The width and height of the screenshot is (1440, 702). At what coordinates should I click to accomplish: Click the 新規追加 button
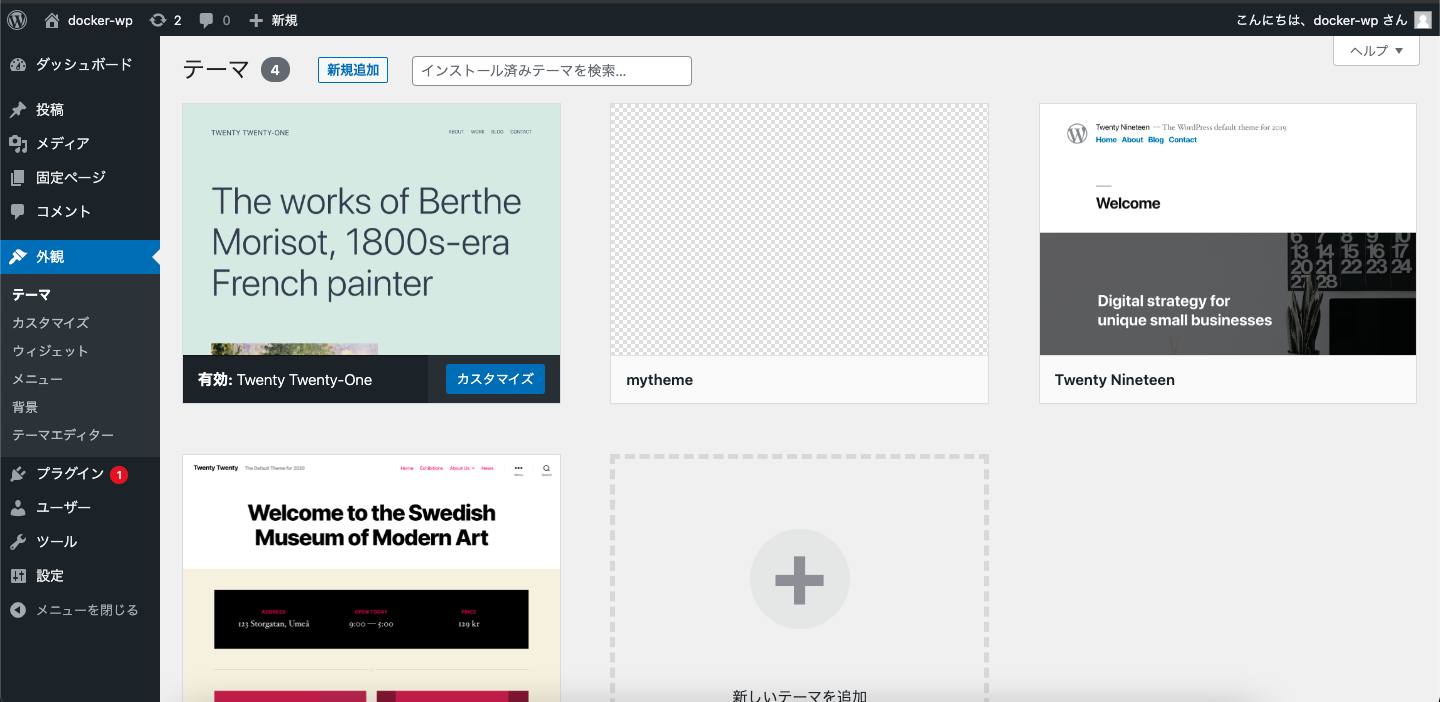click(x=353, y=70)
